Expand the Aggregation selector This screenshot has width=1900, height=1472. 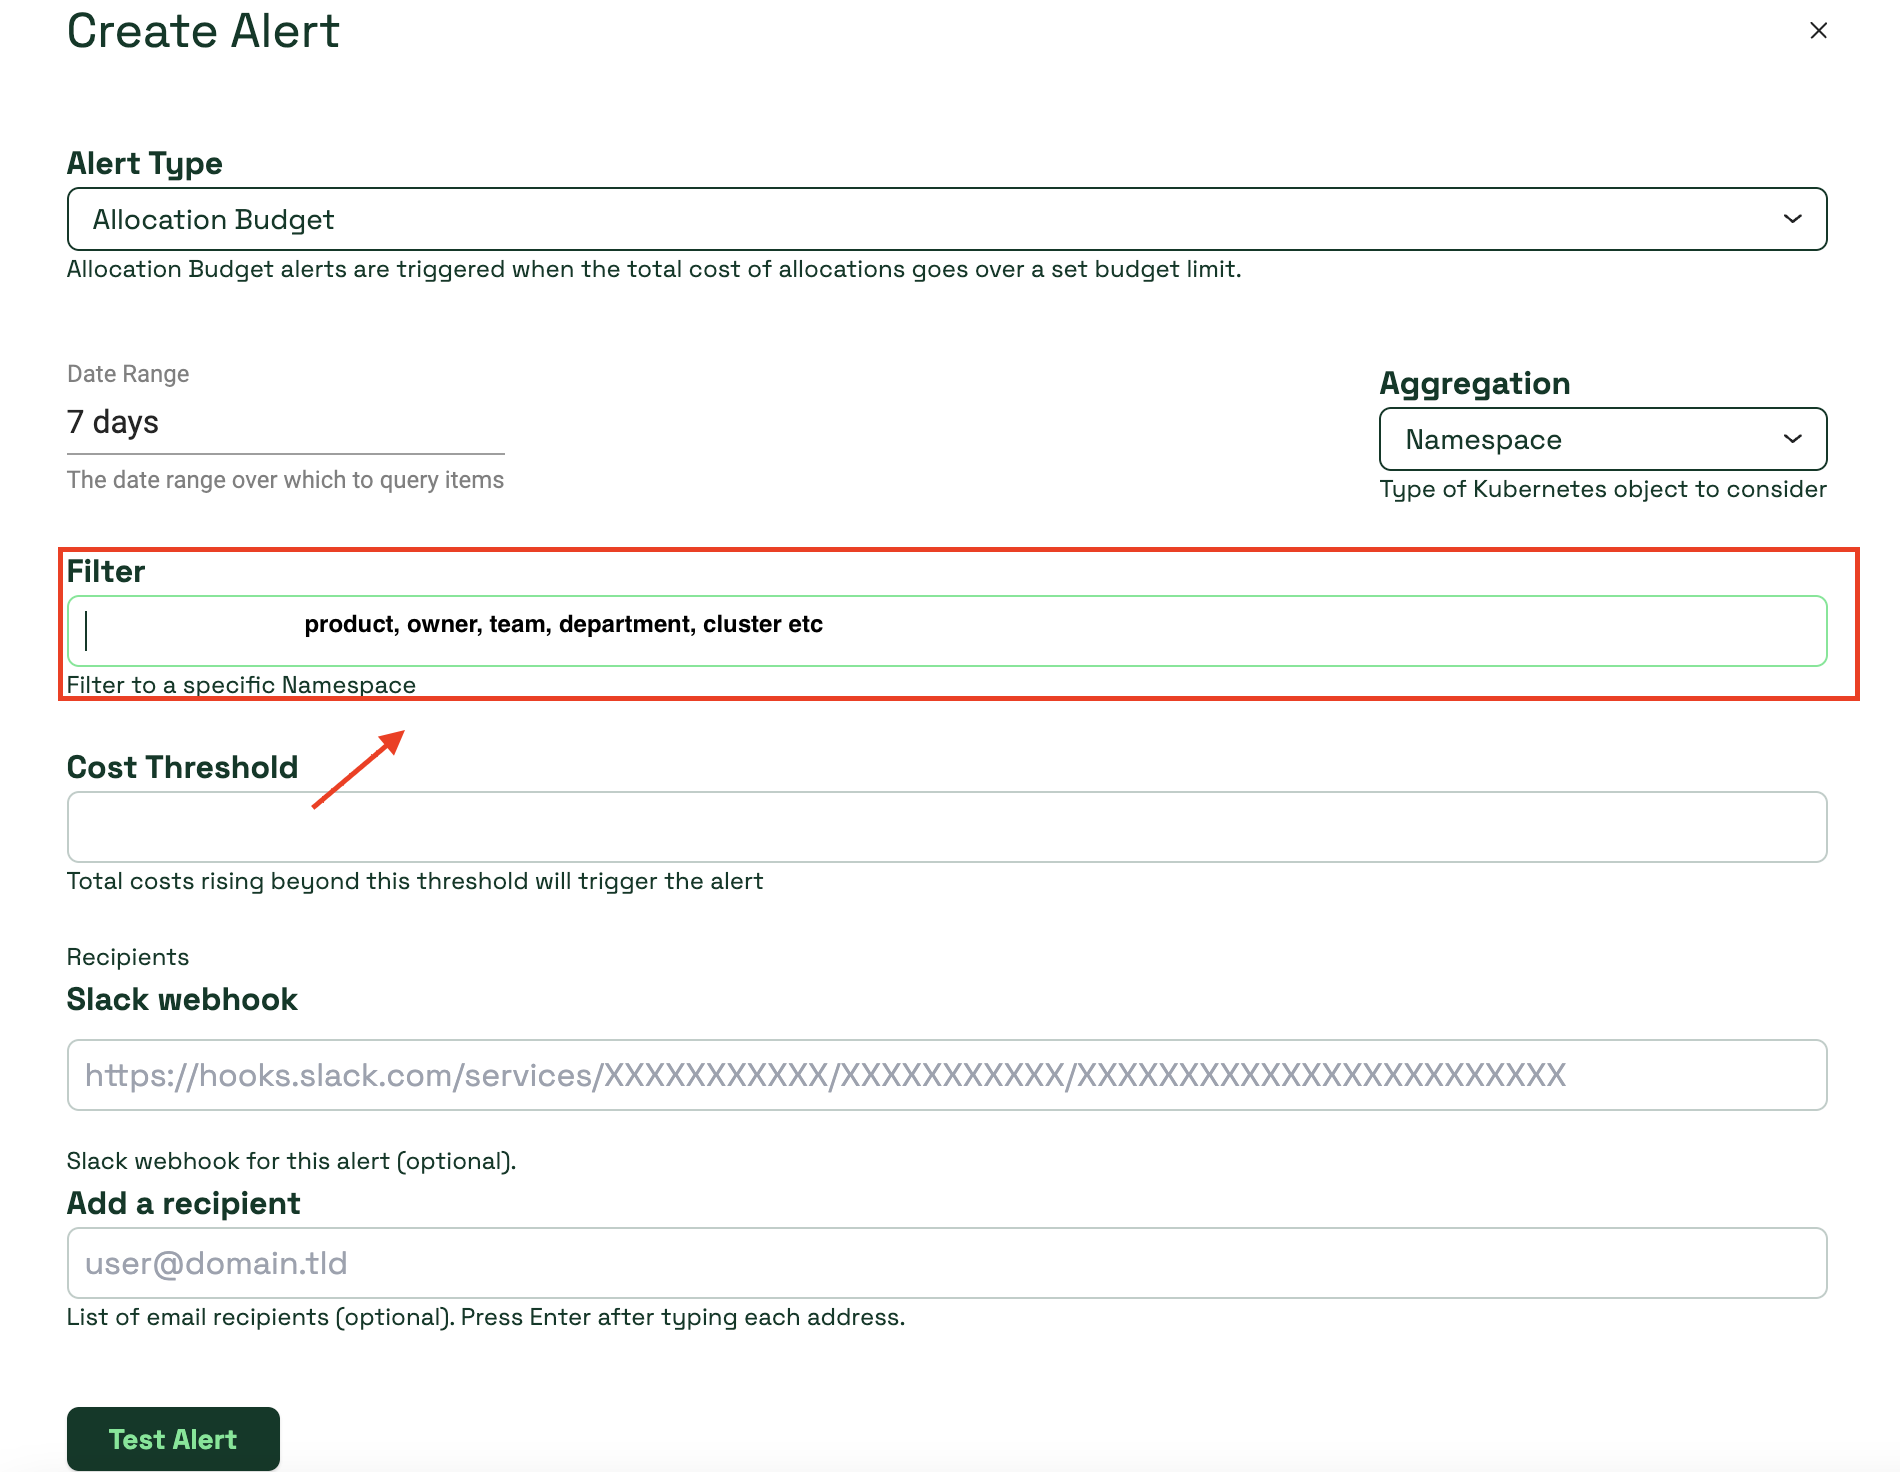1601,439
